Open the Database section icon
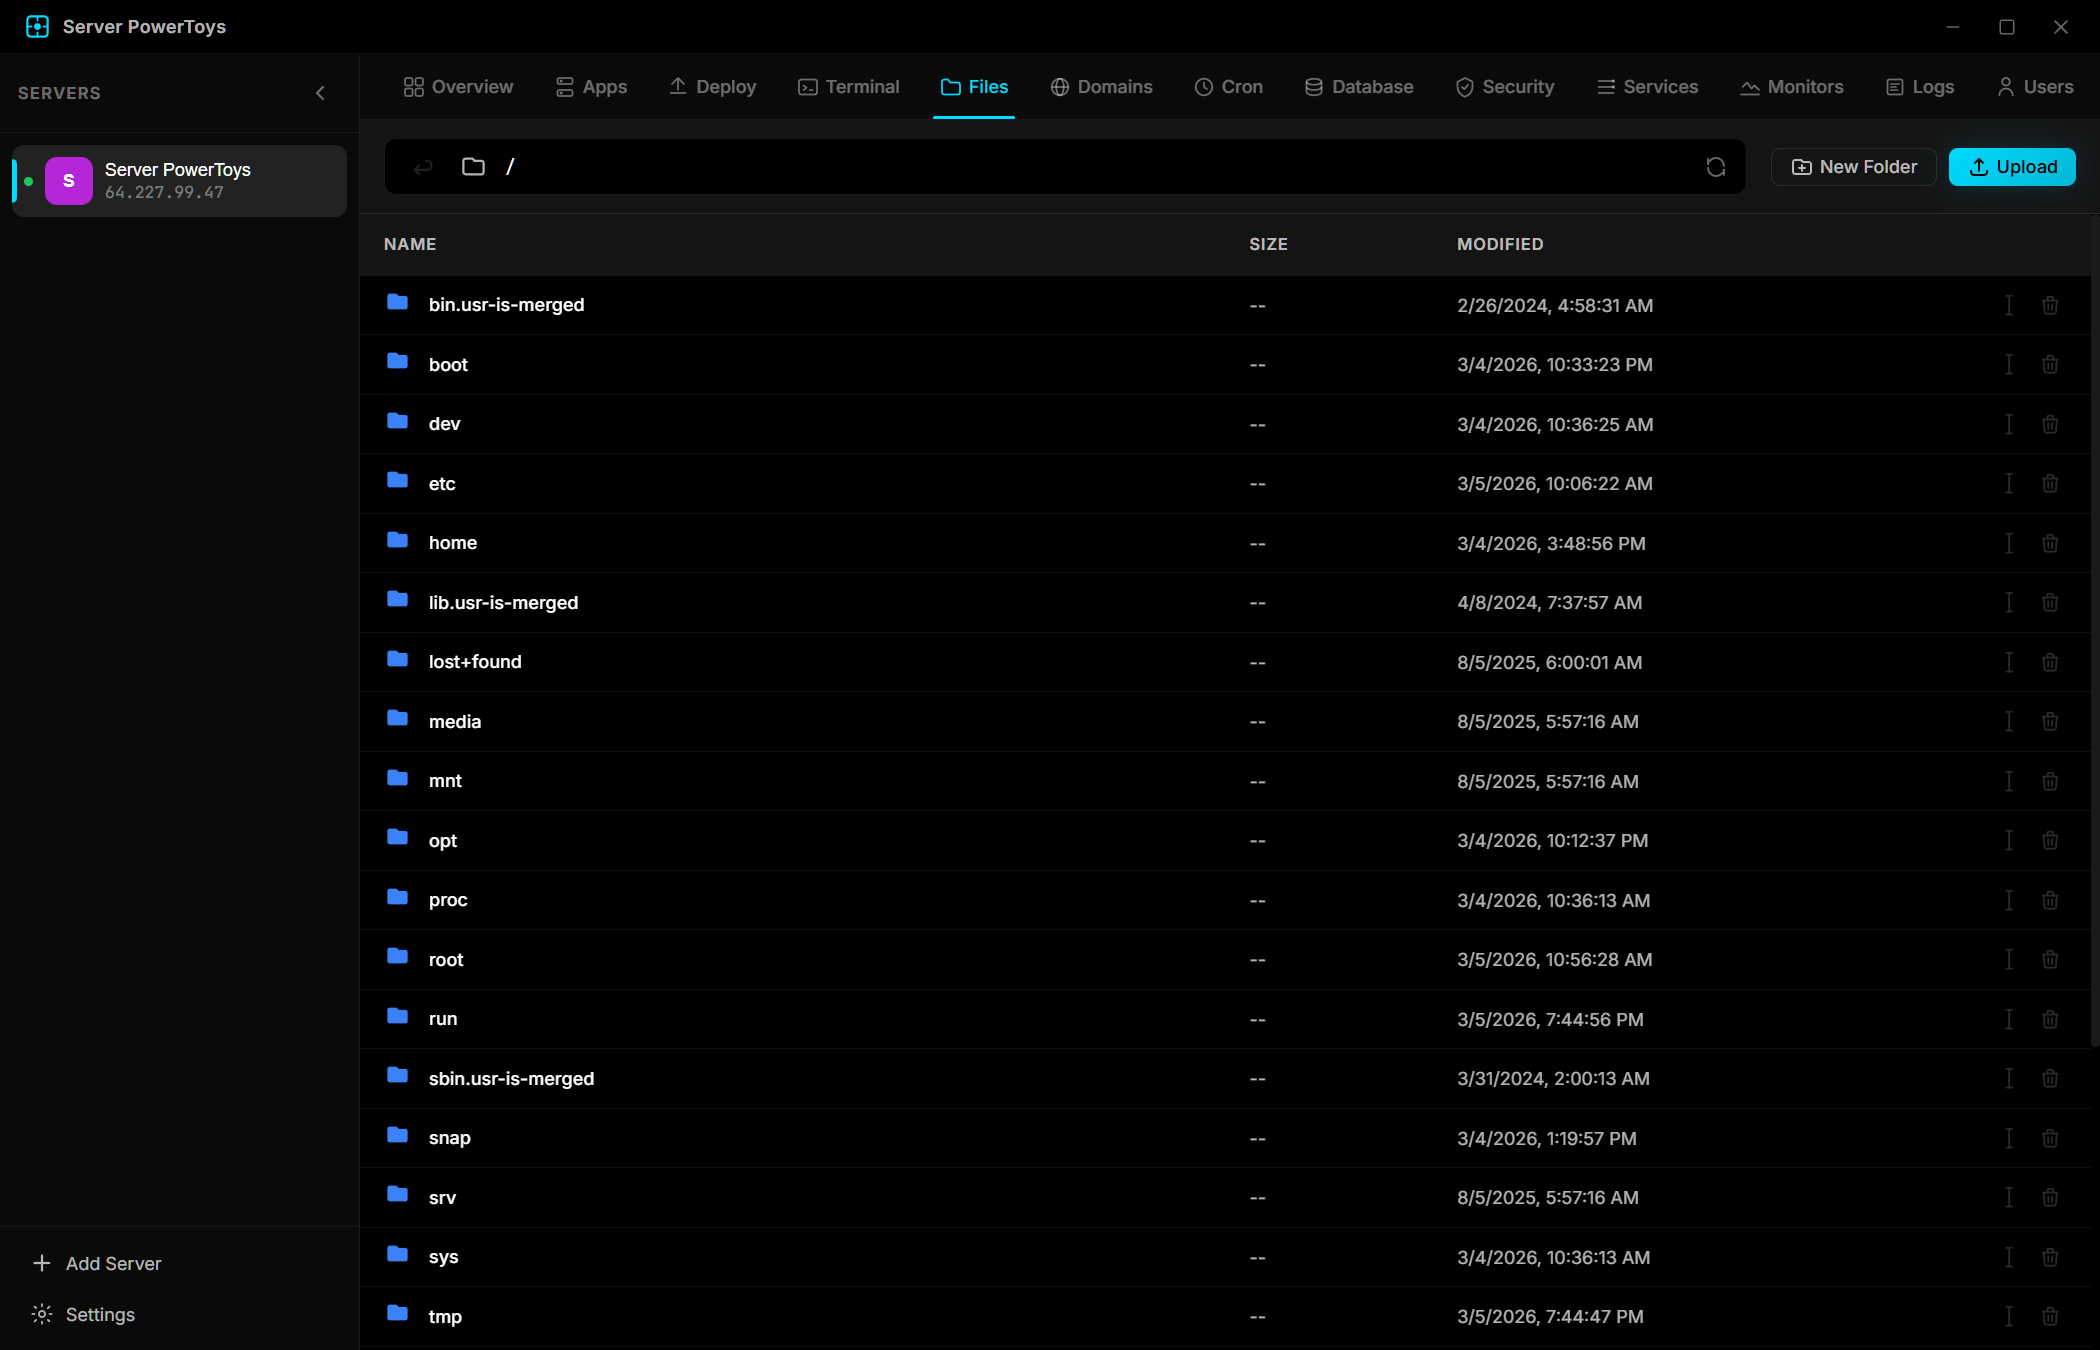 [x=1313, y=87]
